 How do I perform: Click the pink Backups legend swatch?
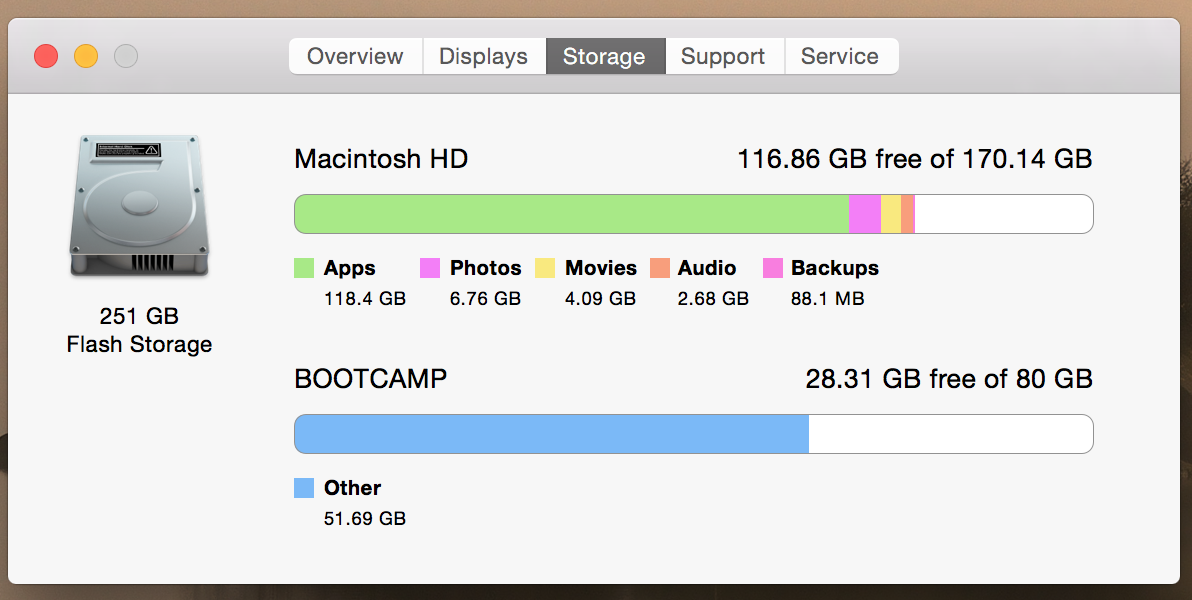click(x=773, y=268)
